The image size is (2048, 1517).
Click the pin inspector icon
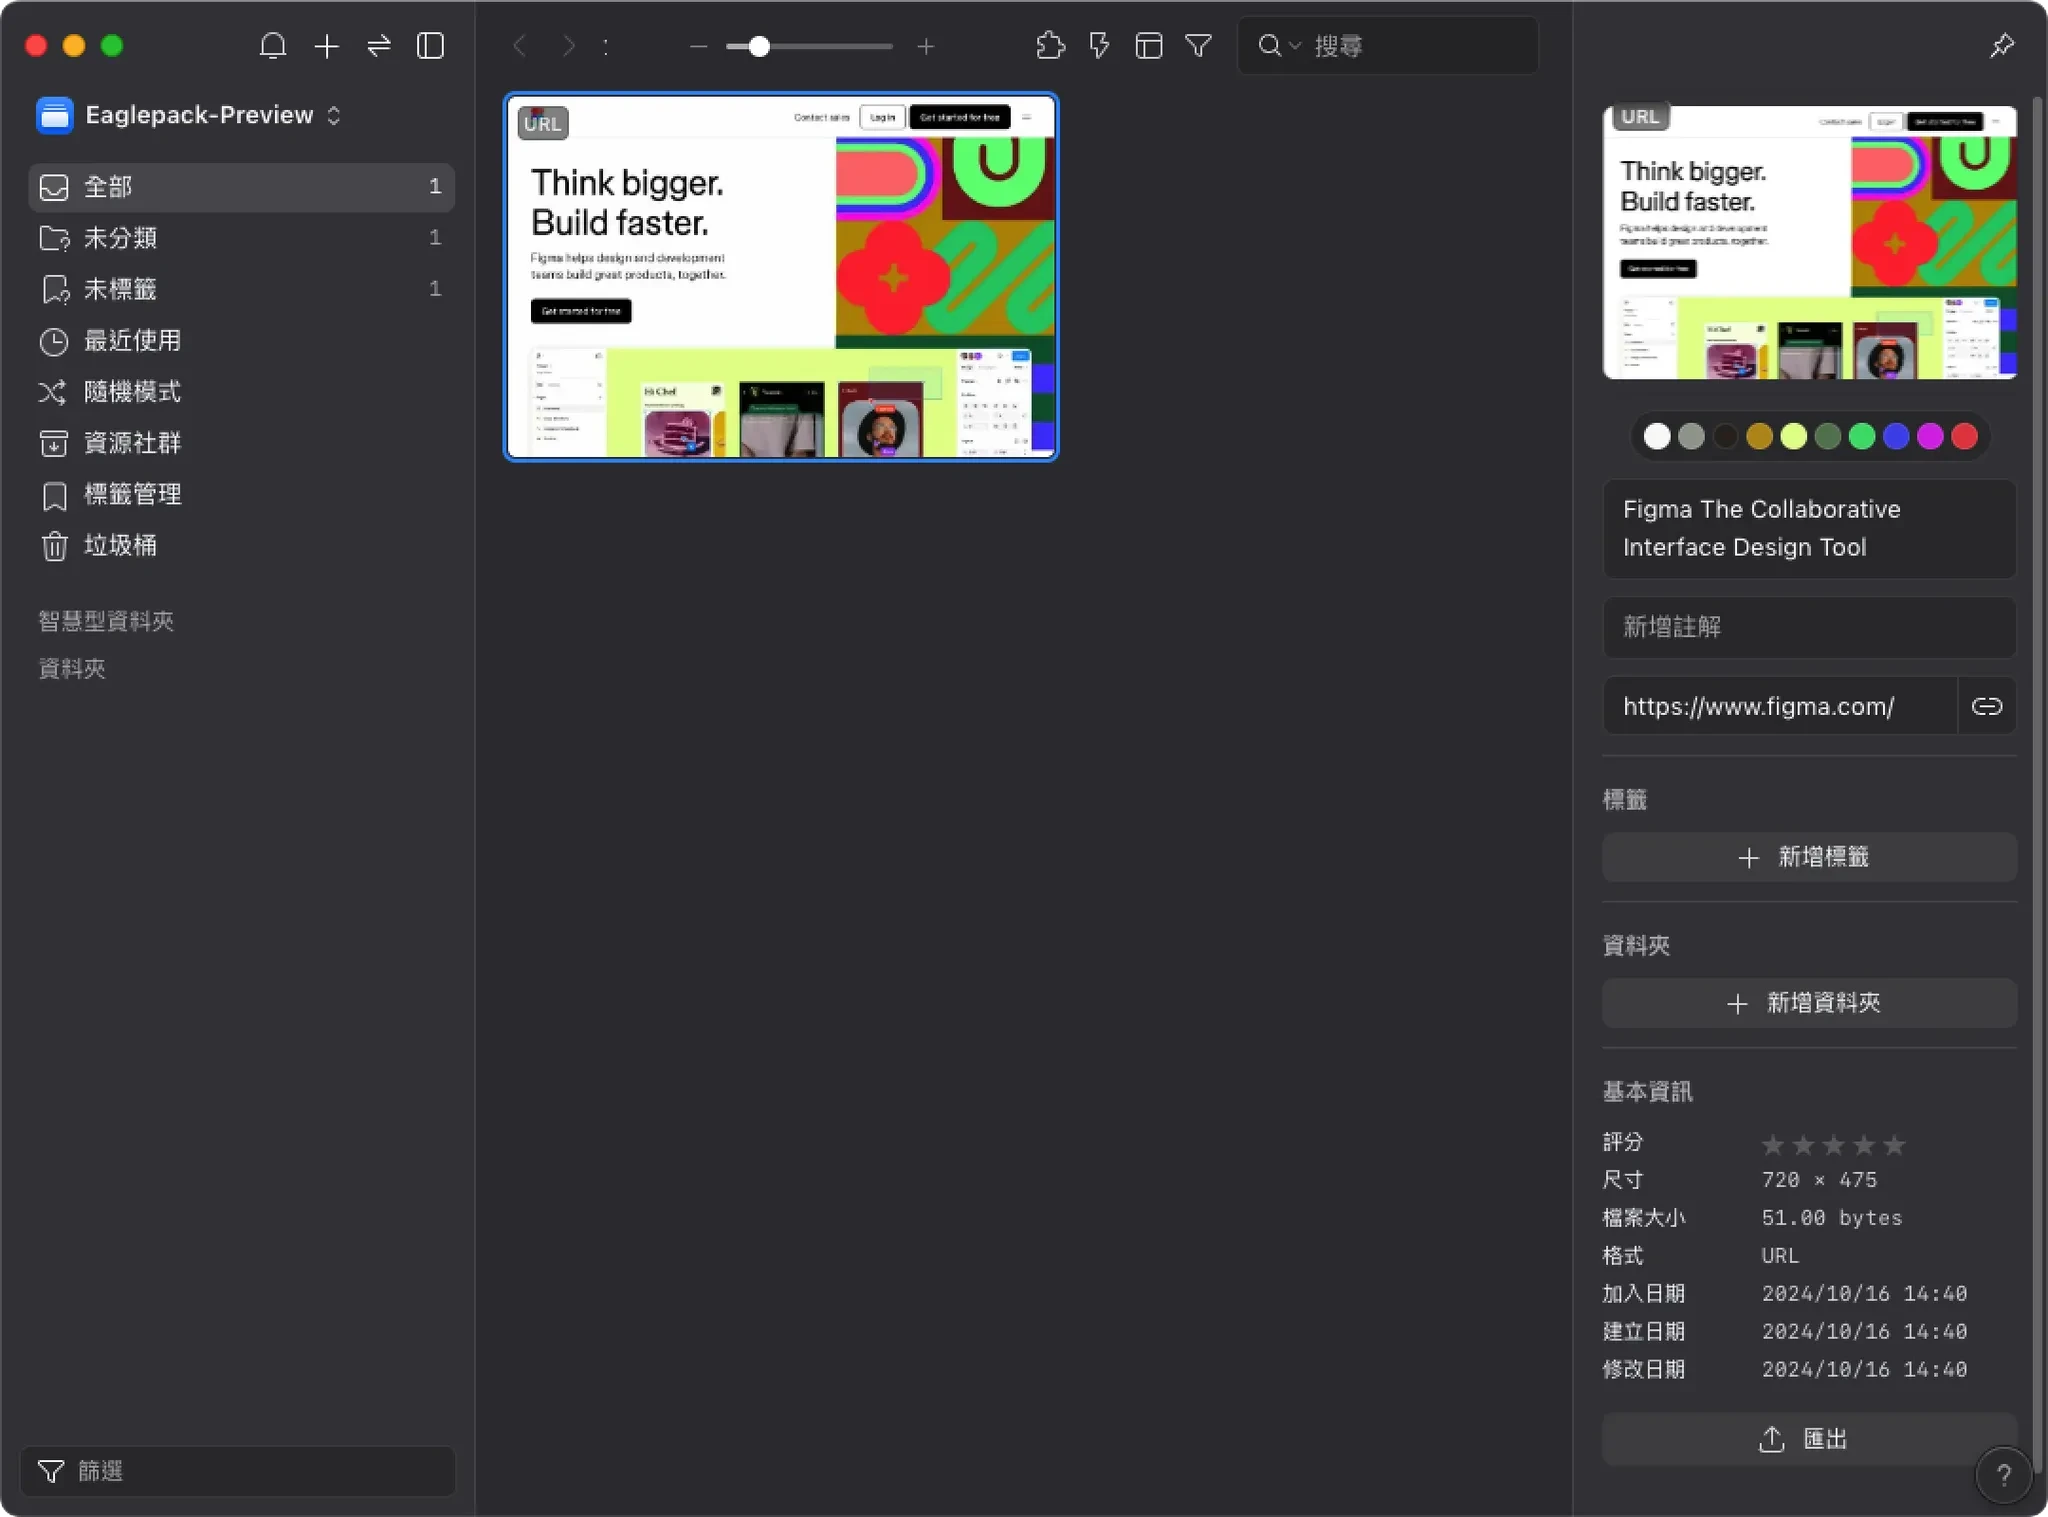coord(2002,46)
